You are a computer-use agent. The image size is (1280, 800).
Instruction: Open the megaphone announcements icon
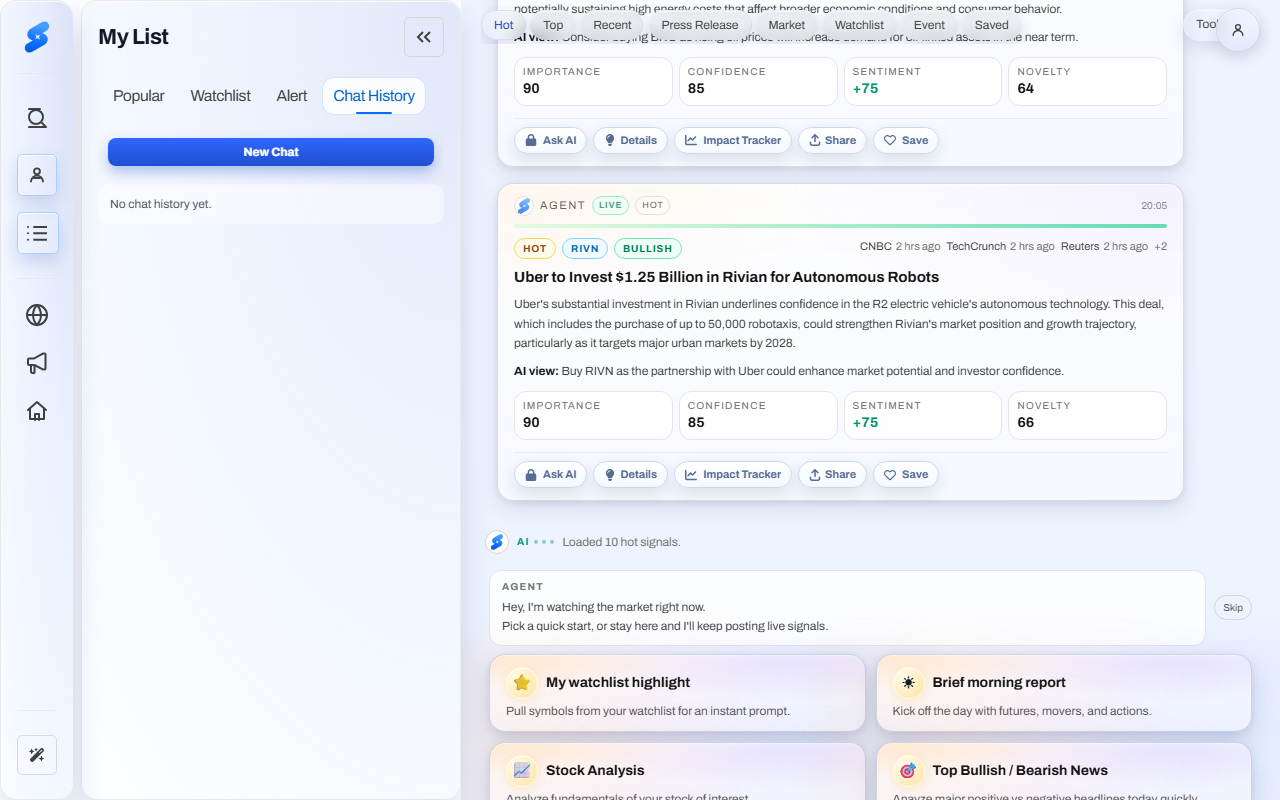click(37, 363)
